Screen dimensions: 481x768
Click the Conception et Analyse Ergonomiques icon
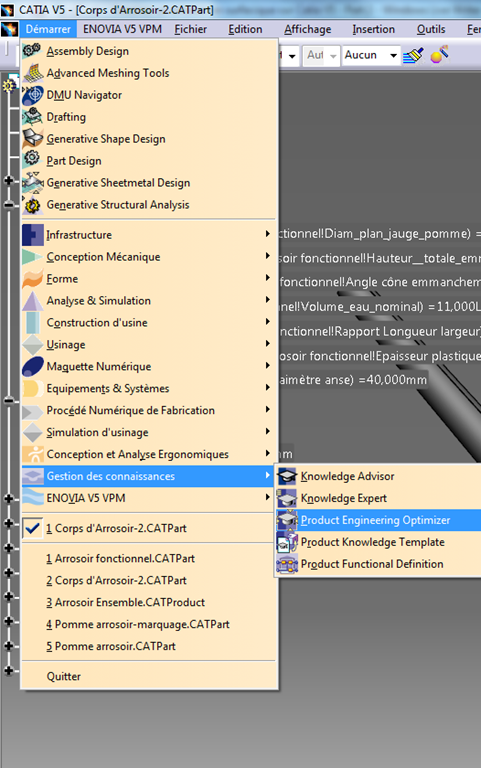32,455
